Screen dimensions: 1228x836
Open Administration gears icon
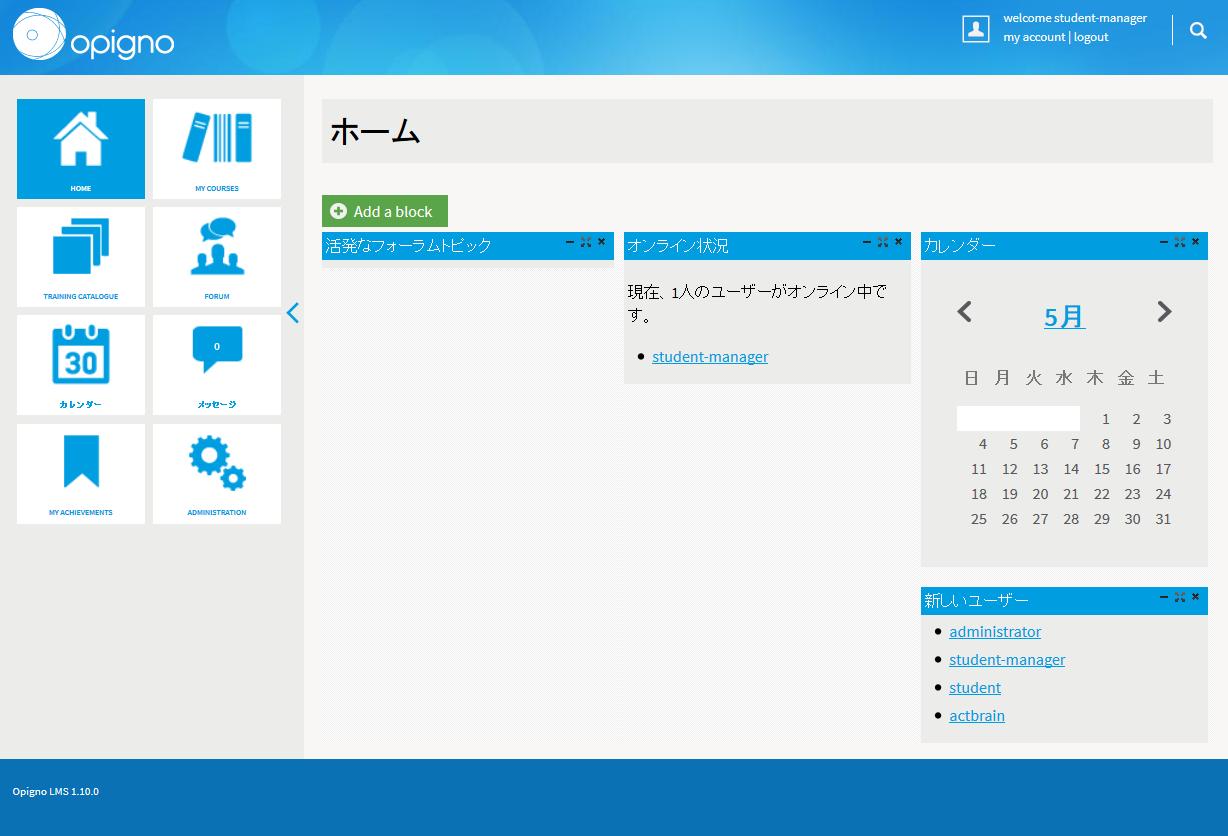coord(217,464)
